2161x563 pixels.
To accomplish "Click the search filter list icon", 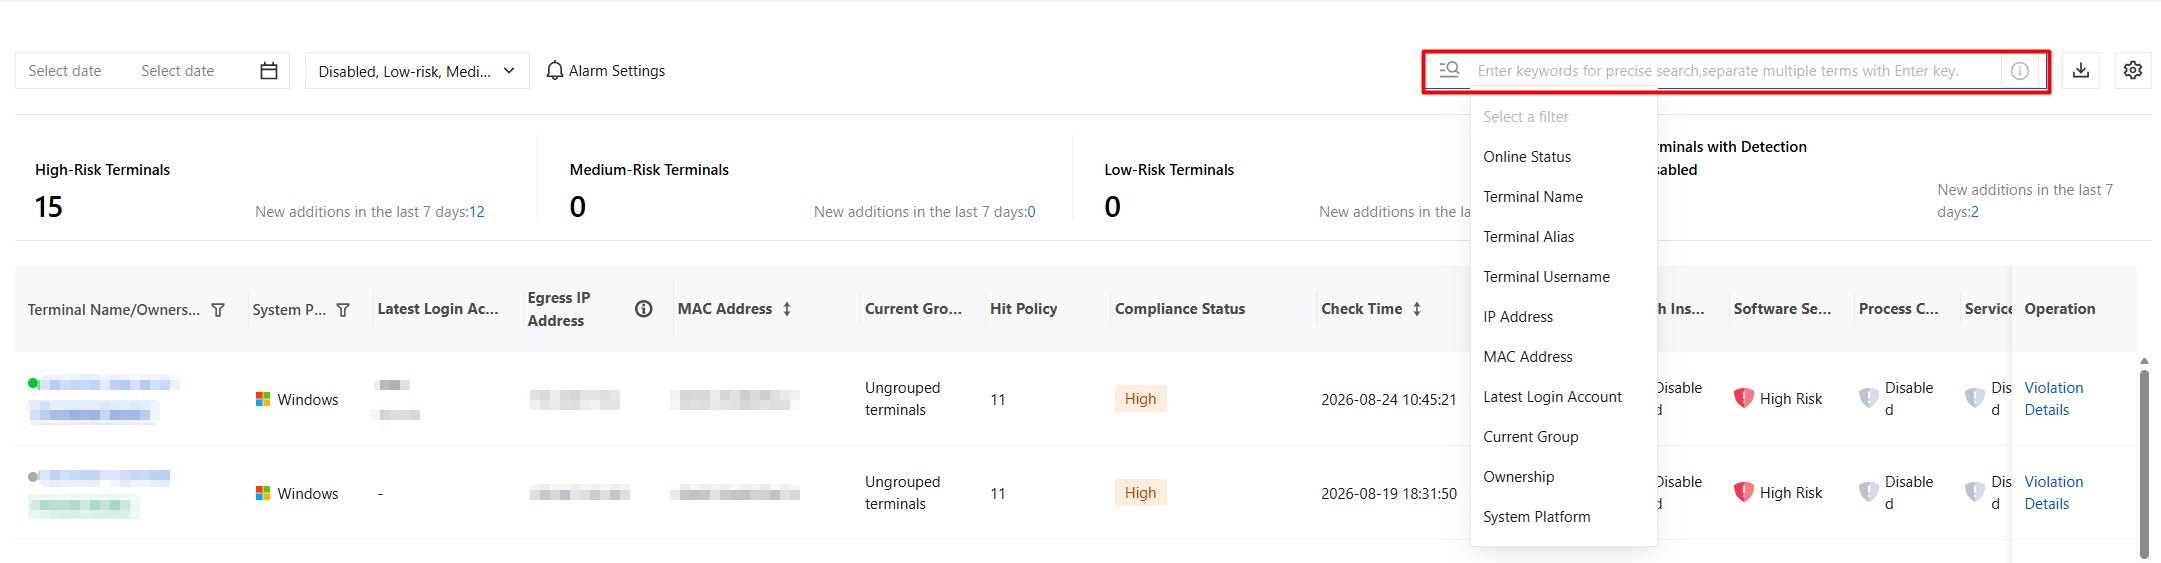I will coord(1449,70).
